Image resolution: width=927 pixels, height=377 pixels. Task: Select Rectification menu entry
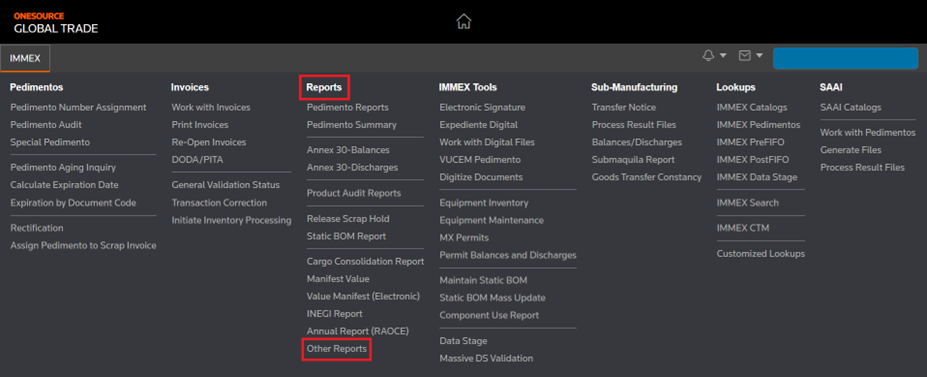(37, 228)
